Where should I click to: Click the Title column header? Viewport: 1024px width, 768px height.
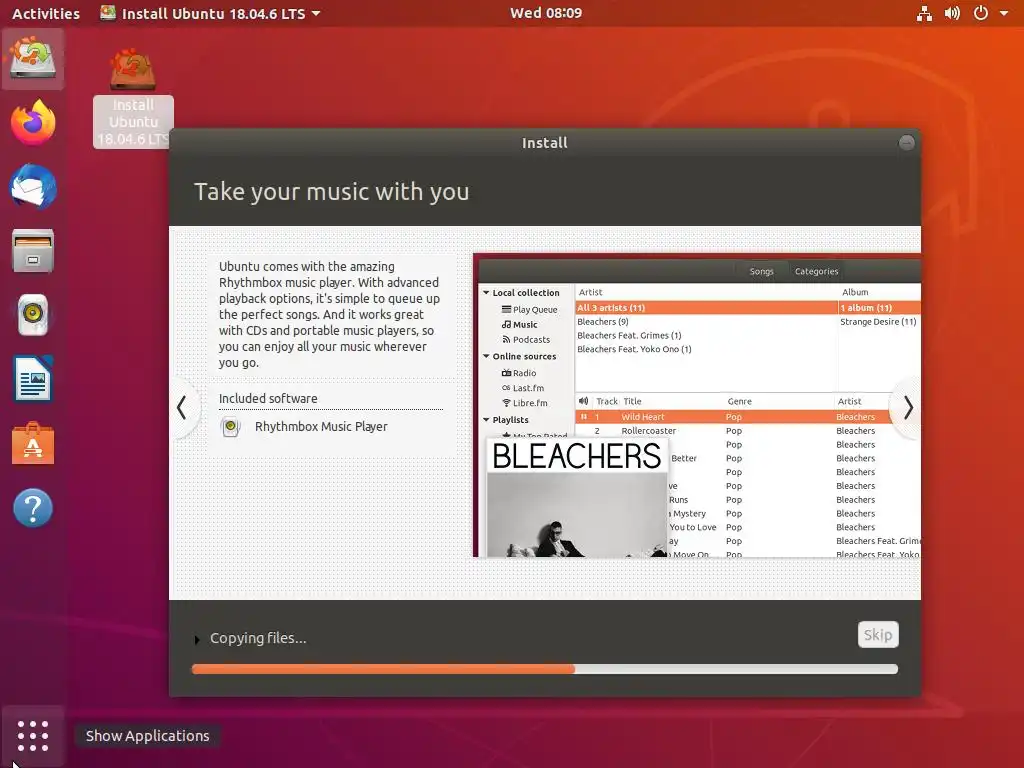click(632, 401)
